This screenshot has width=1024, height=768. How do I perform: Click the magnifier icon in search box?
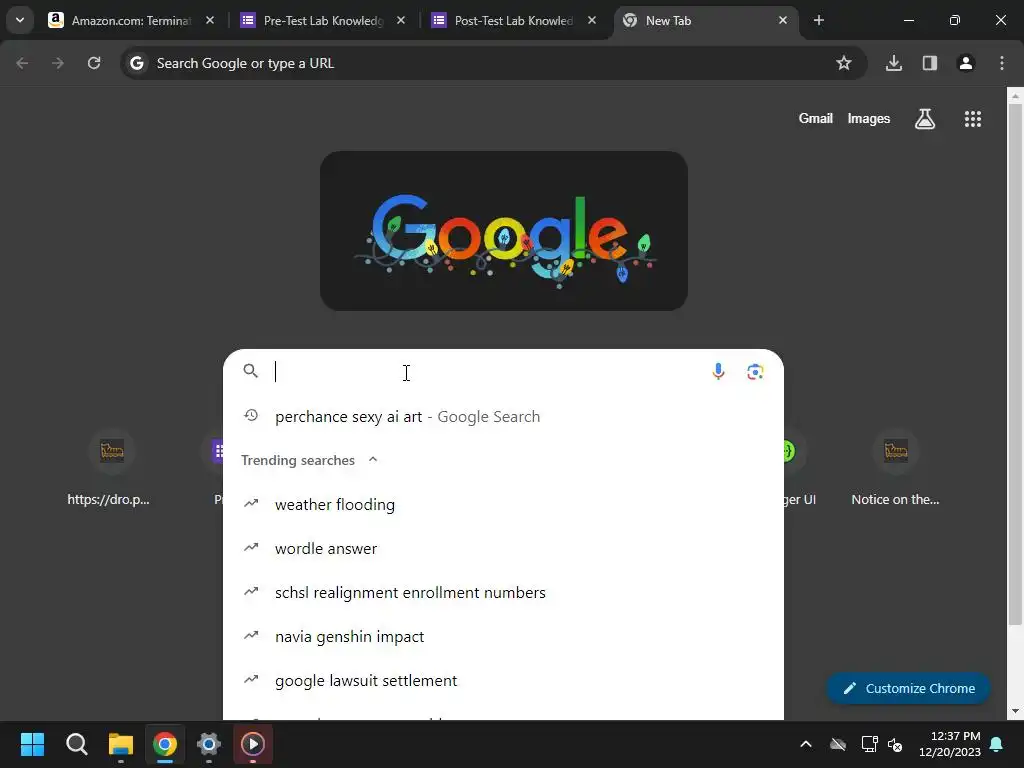pyautogui.click(x=251, y=371)
